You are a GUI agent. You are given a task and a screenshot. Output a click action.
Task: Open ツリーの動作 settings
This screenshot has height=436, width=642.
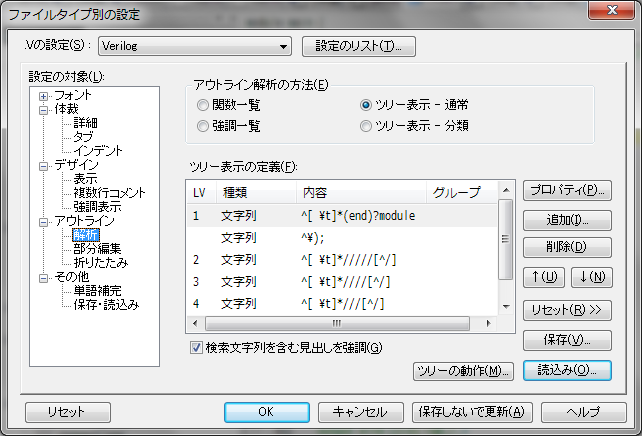point(463,371)
